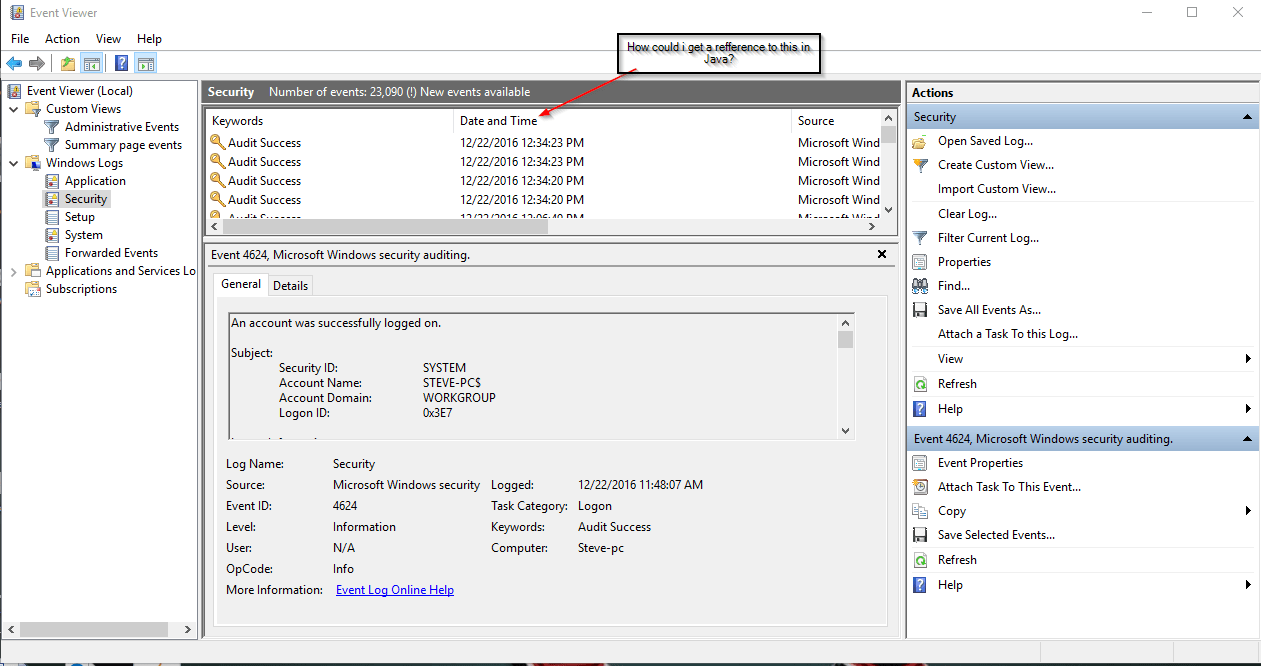Click the Filter Current Log funnel icon
The width and height of the screenshot is (1261, 666).
(x=920, y=238)
